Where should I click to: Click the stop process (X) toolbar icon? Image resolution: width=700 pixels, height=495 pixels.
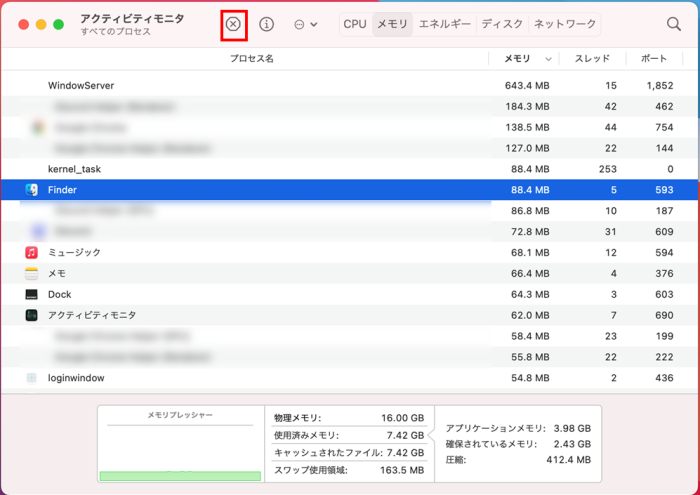[x=233, y=24]
